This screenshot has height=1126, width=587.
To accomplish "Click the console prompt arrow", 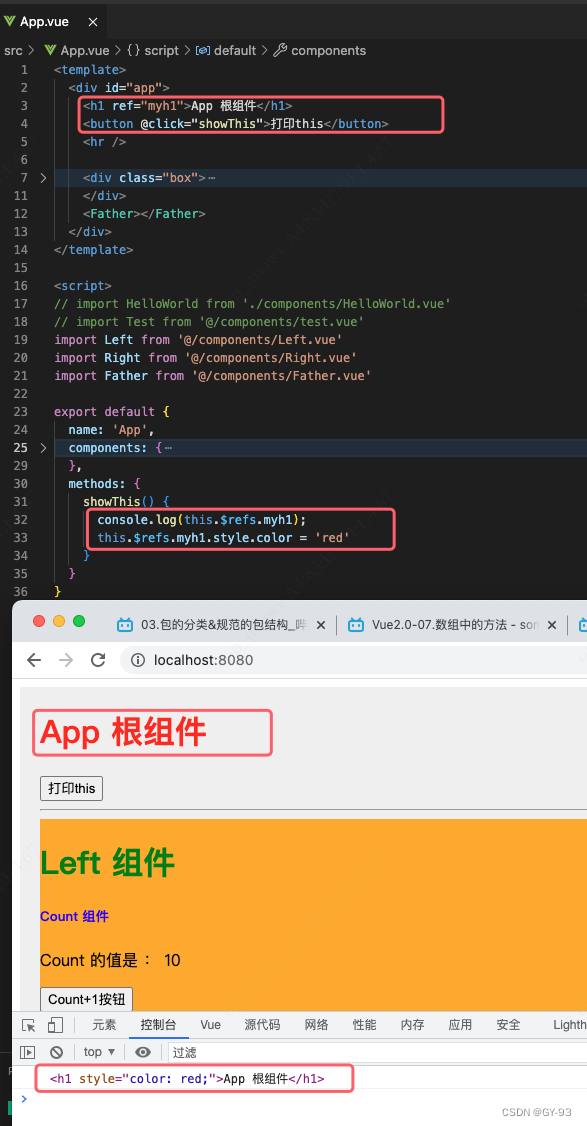I will pyautogui.click(x=24, y=1098).
